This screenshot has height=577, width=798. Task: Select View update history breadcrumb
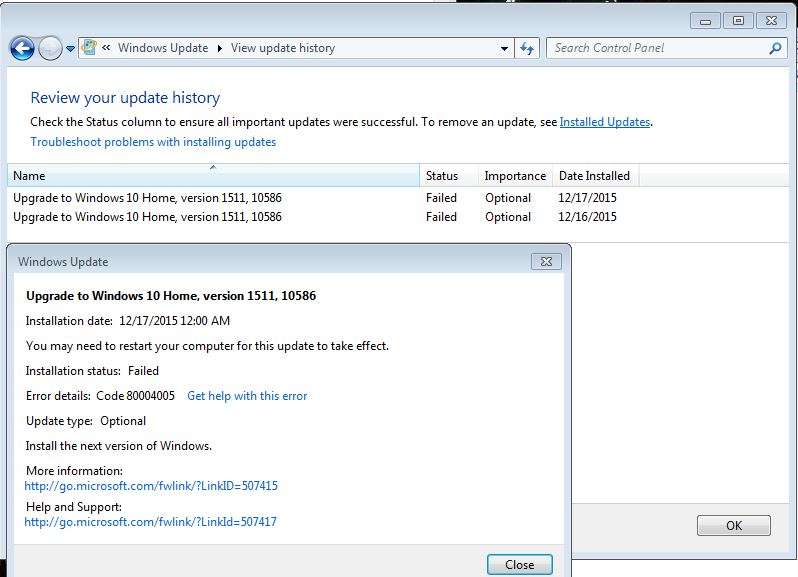283,48
